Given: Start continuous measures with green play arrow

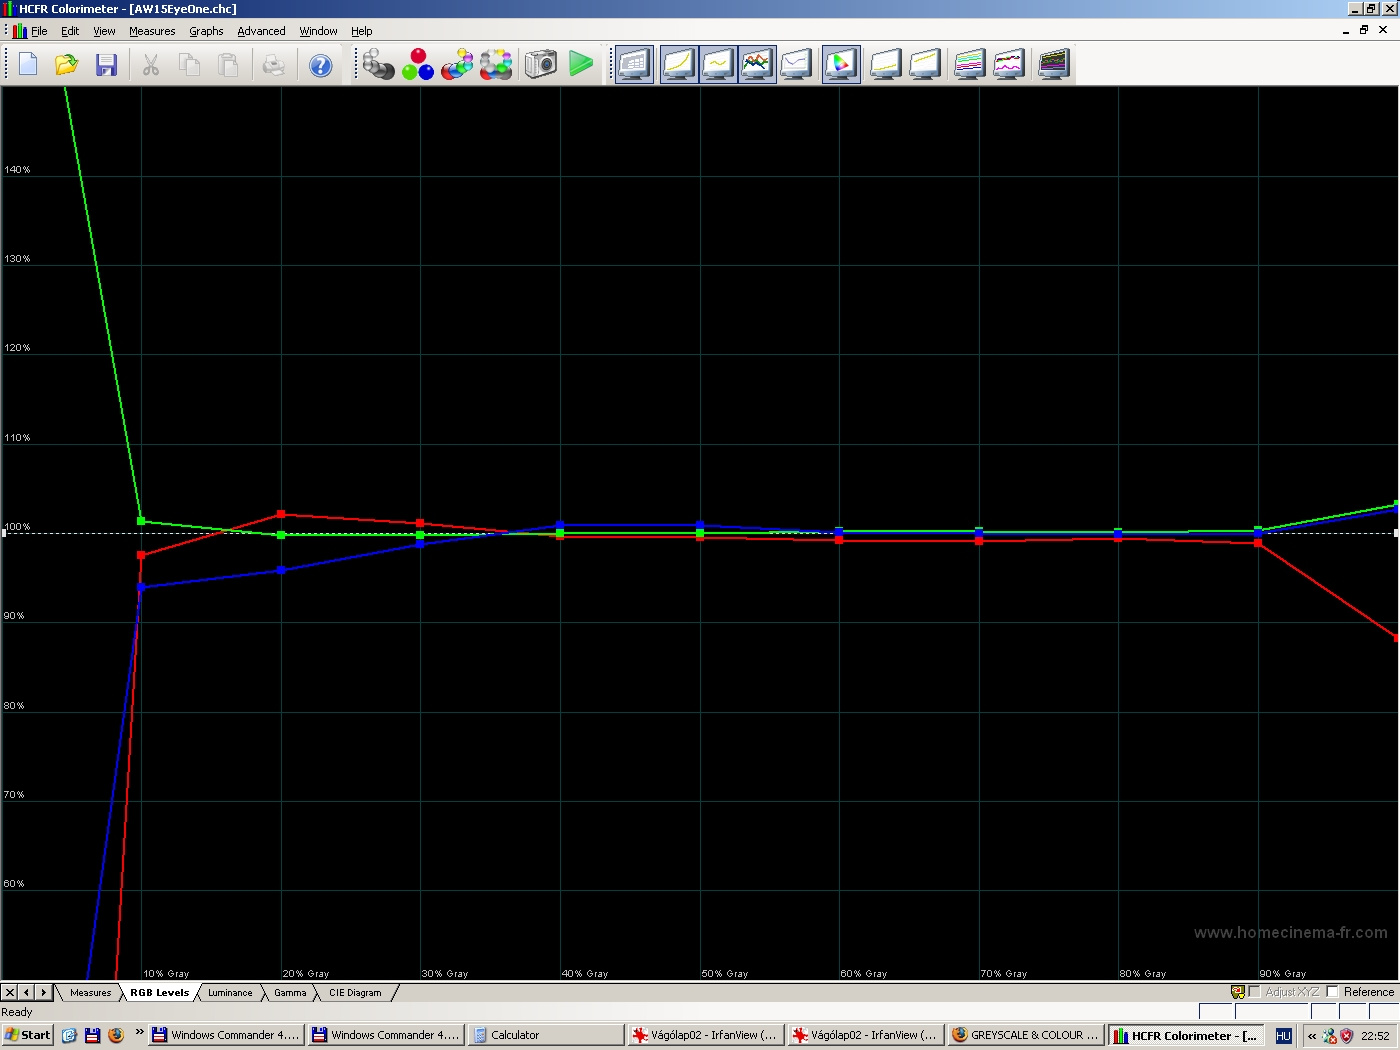Looking at the screenshot, I should [581, 65].
